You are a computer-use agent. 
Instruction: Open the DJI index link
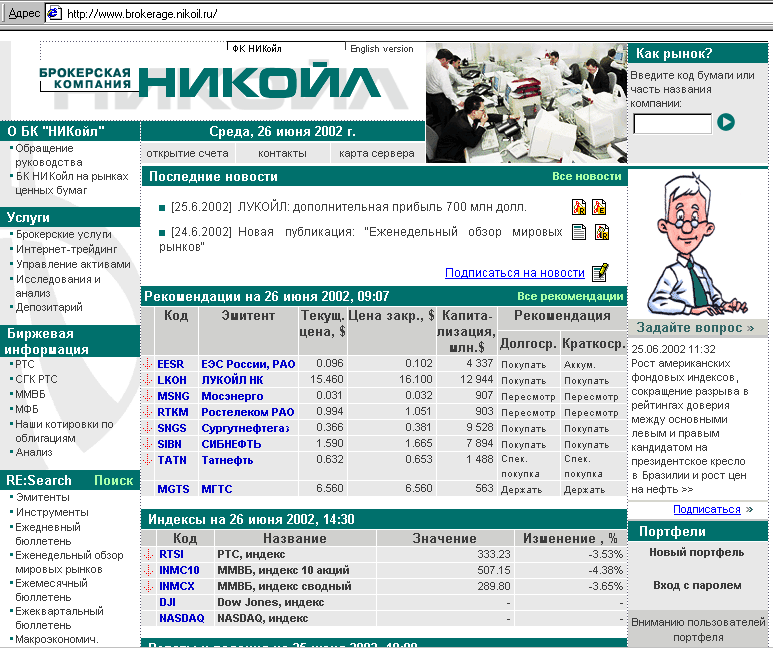click(x=167, y=602)
